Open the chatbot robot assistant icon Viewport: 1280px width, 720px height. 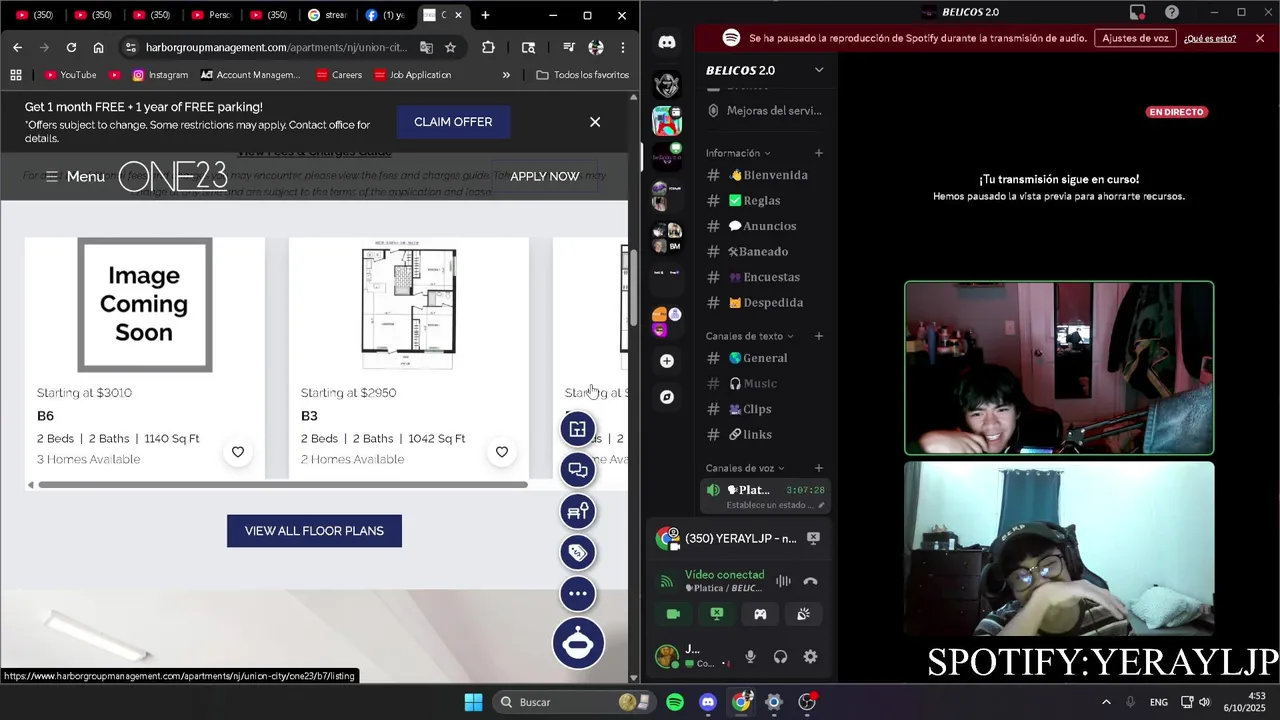click(578, 643)
